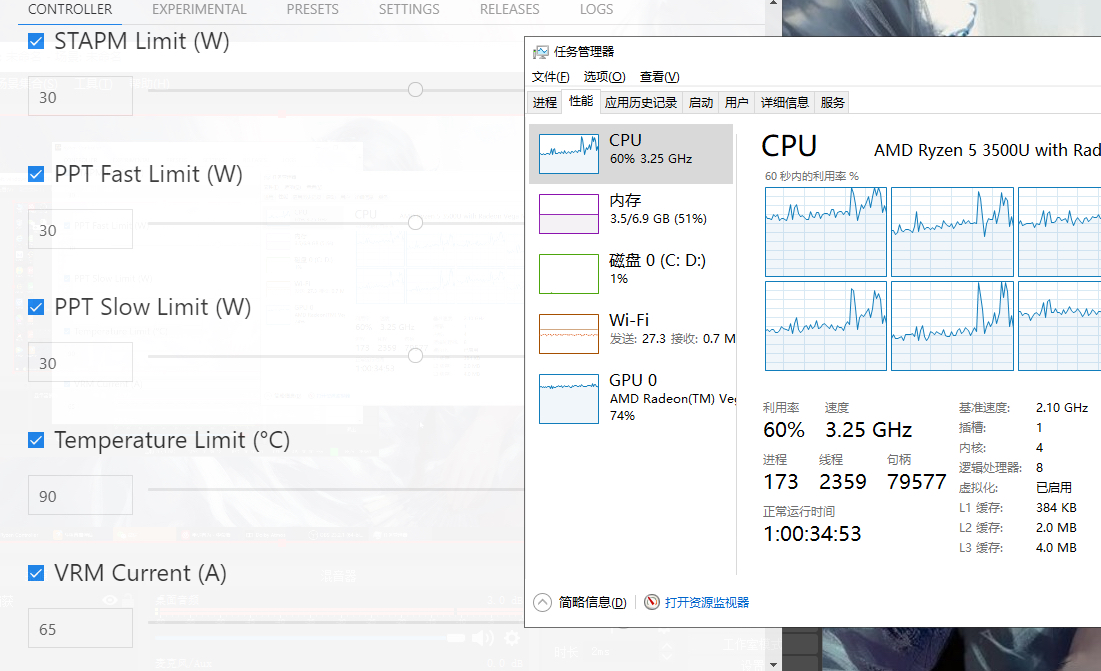
Task: Open the CONTROLLER tab
Action: point(70,9)
